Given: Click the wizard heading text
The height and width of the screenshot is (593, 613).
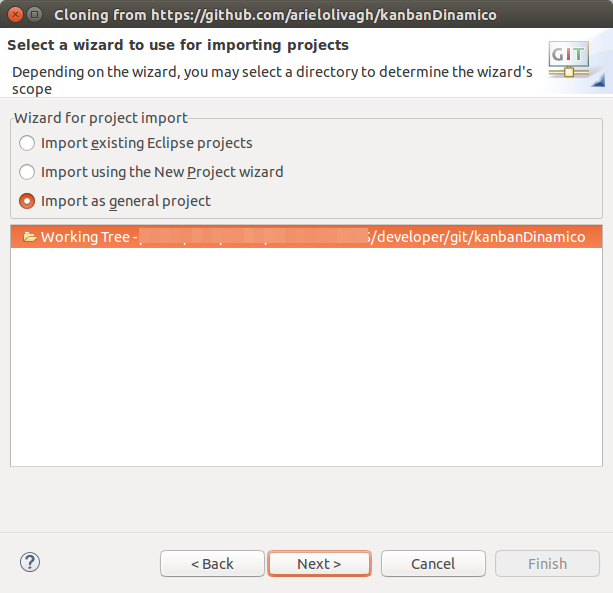Looking at the screenshot, I should click(x=178, y=45).
